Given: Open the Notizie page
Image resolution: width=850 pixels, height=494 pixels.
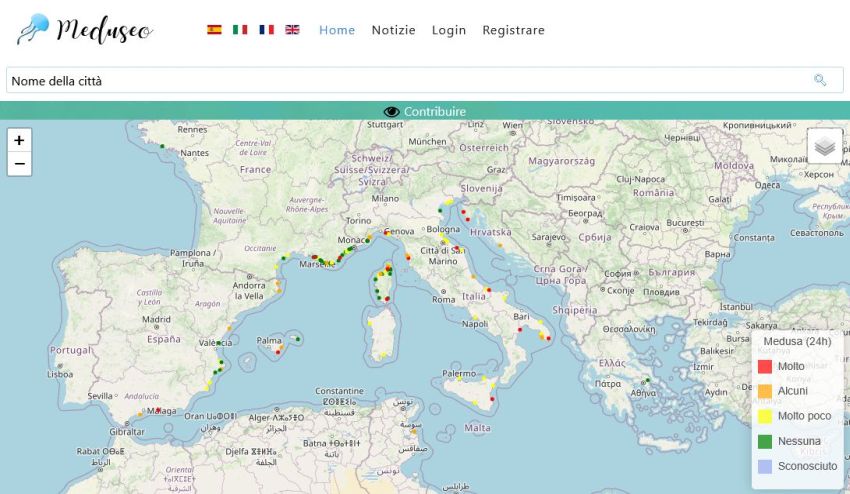Looking at the screenshot, I should pyautogui.click(x=394, y=30).
